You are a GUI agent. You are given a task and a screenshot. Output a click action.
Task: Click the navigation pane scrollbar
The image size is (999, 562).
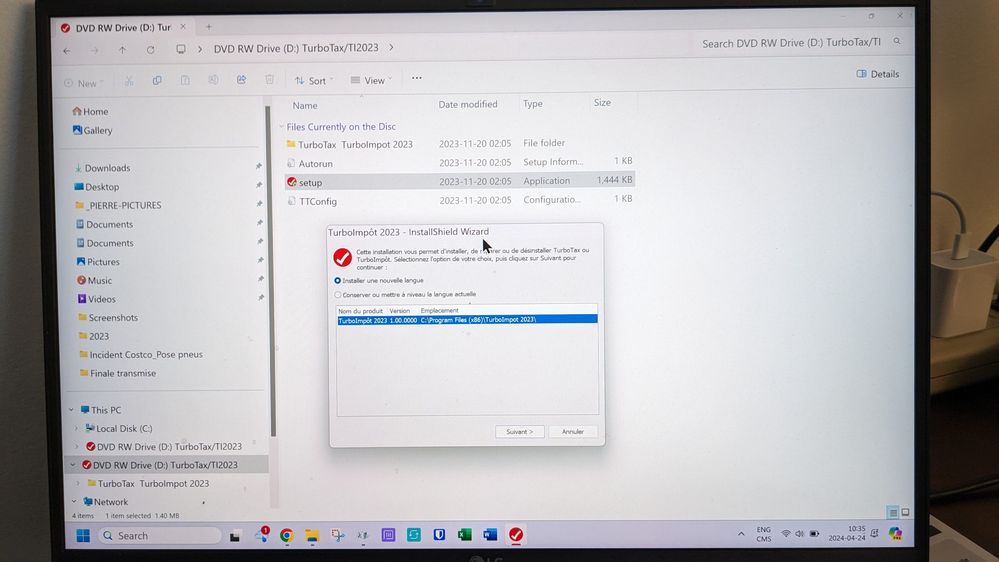273,271
